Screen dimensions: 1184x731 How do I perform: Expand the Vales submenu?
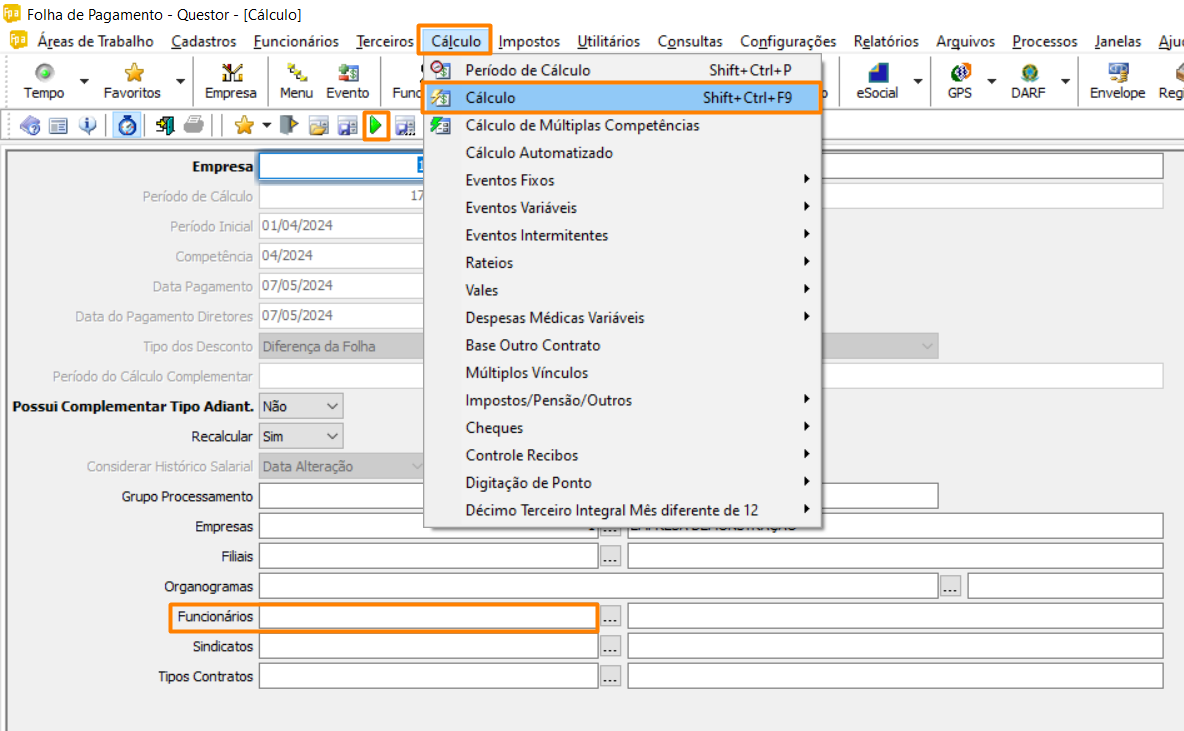click(x=622, y=290)
